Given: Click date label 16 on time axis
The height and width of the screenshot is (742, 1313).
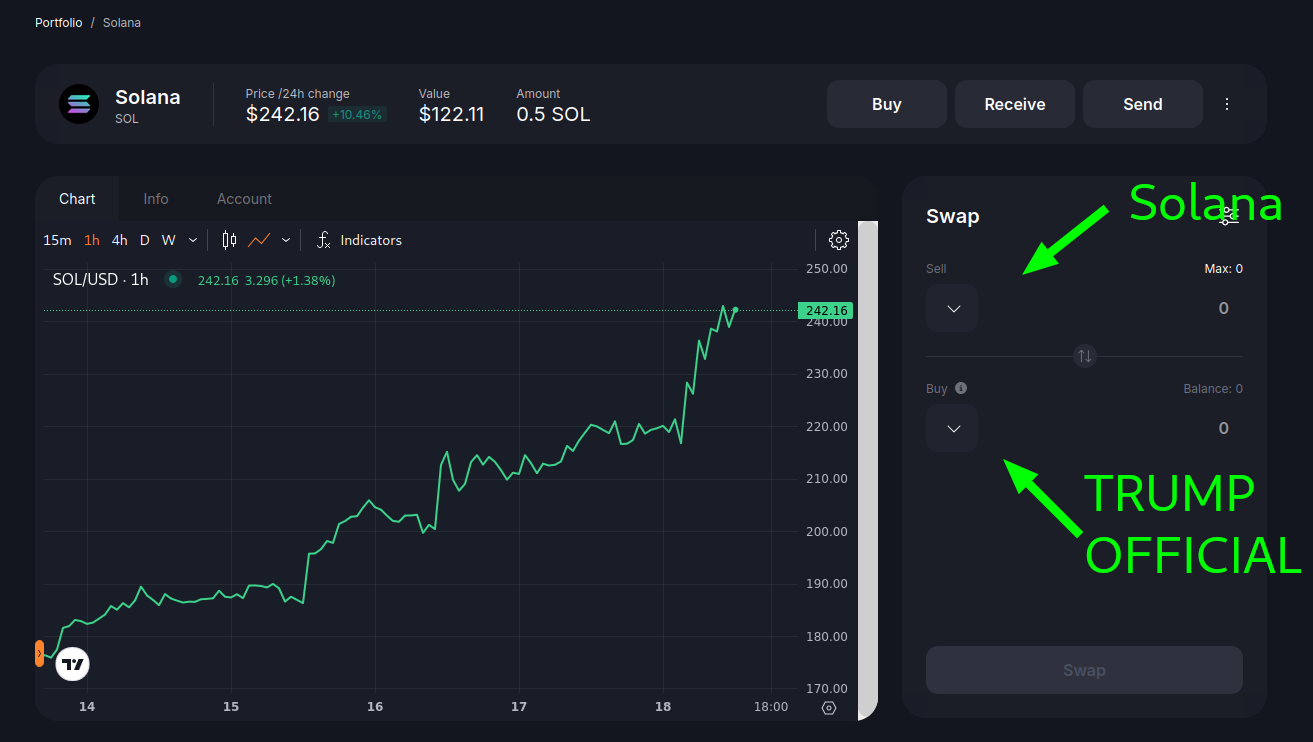Looking at the screenshot, I should (x=375, y=707).
